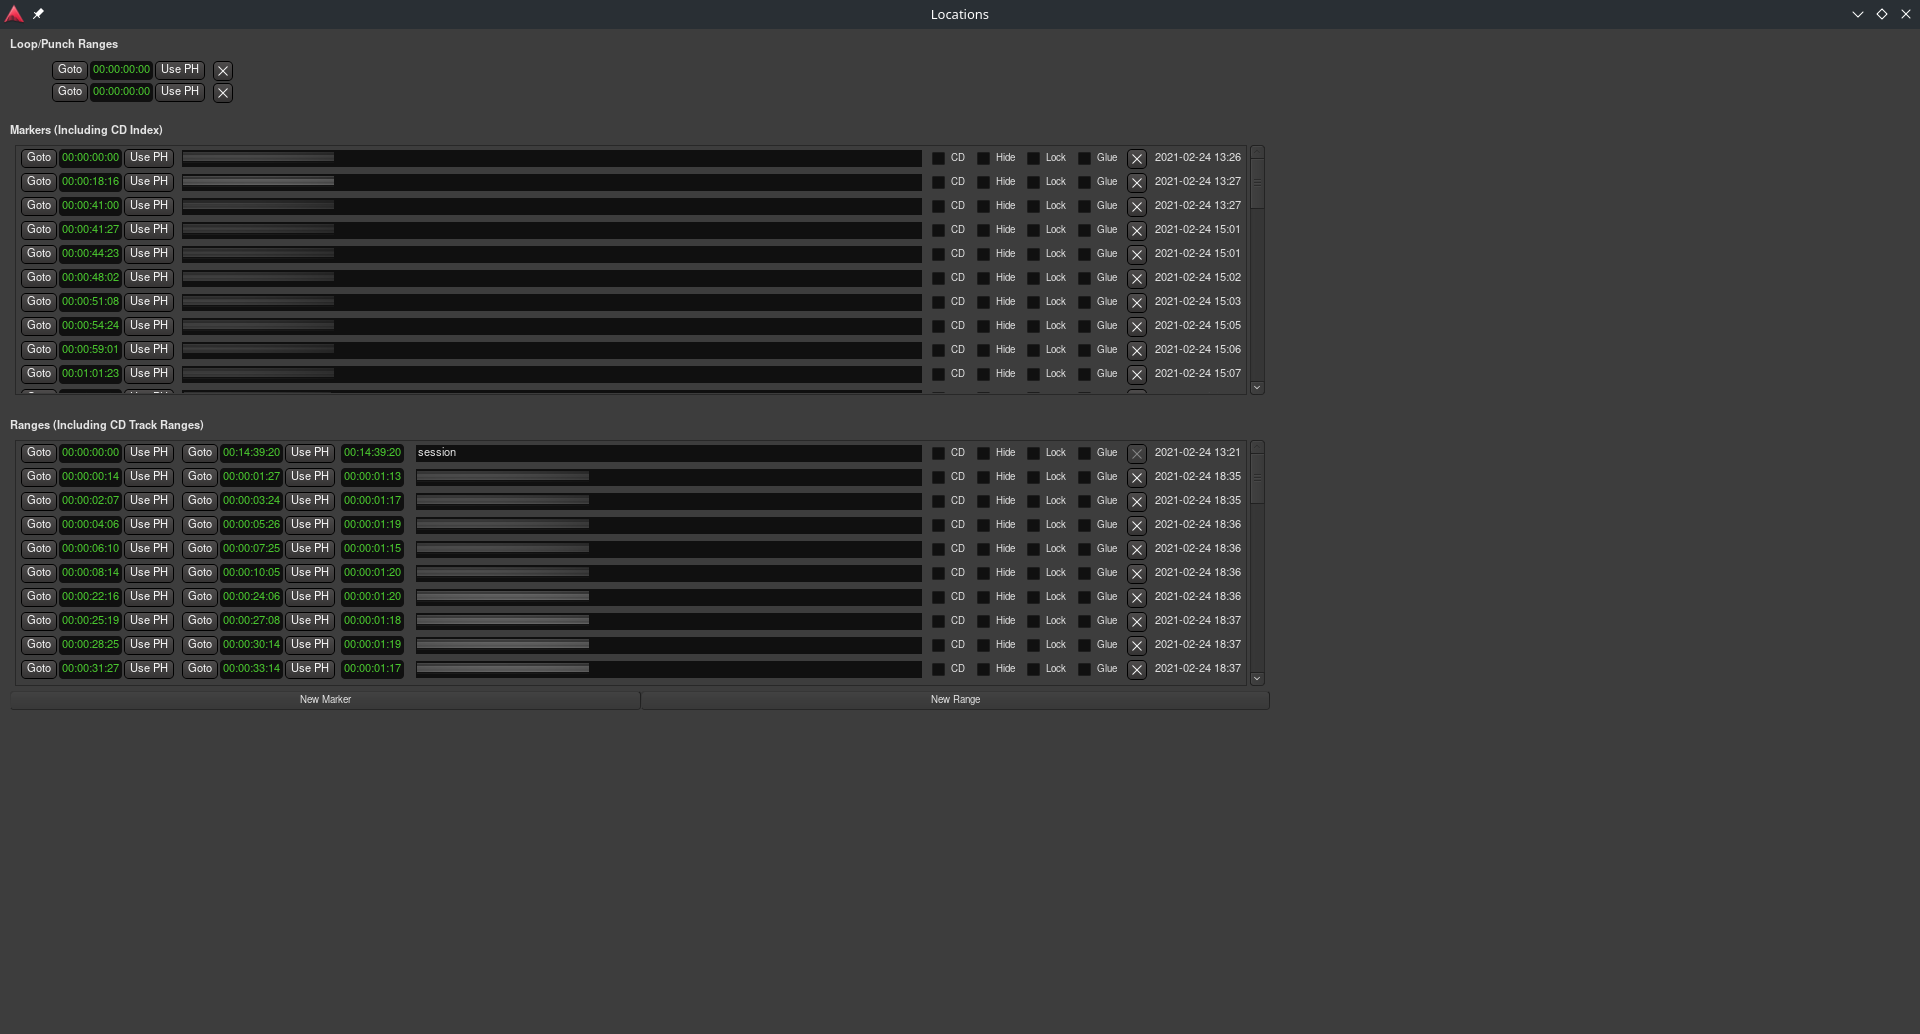Viewport: 1920px width, 1034px height.
Task: Click the Ardour logo in the title bar
Action: 14,14
